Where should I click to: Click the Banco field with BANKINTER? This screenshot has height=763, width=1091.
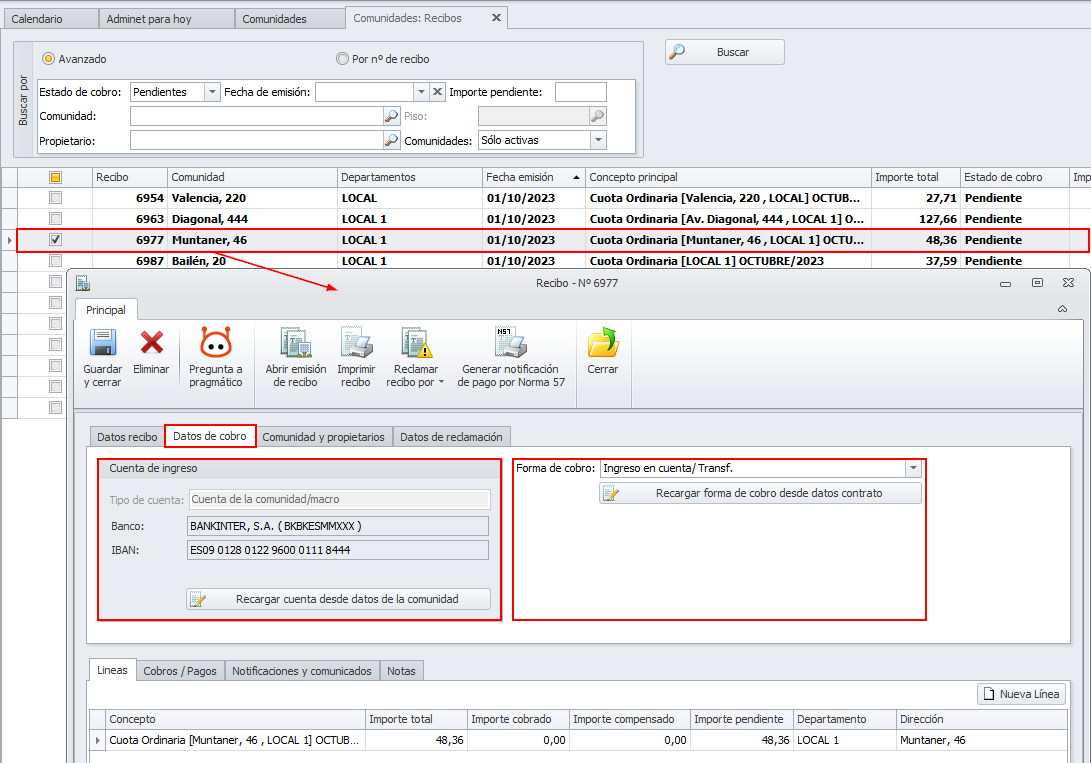(x=338, y=526)
